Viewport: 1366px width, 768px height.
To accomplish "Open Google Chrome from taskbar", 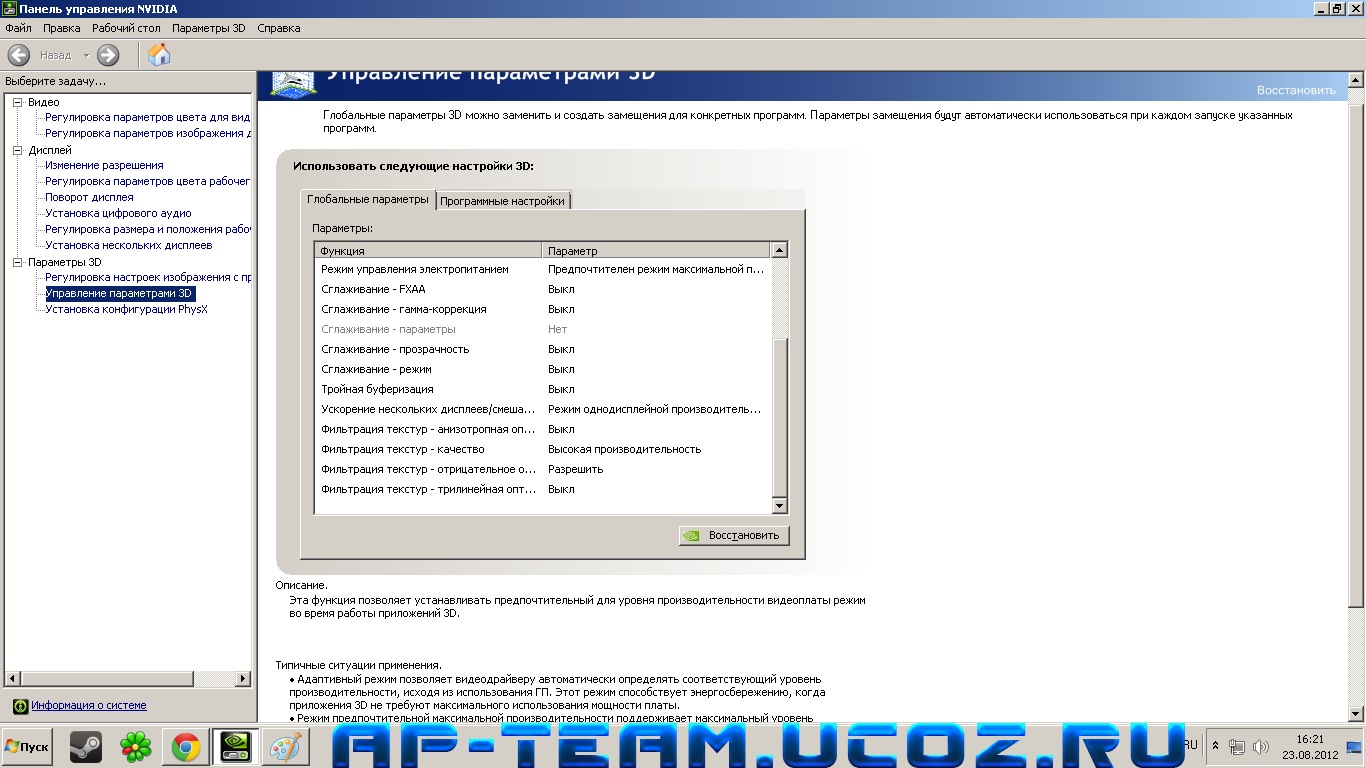I will [x=185, y=747].
